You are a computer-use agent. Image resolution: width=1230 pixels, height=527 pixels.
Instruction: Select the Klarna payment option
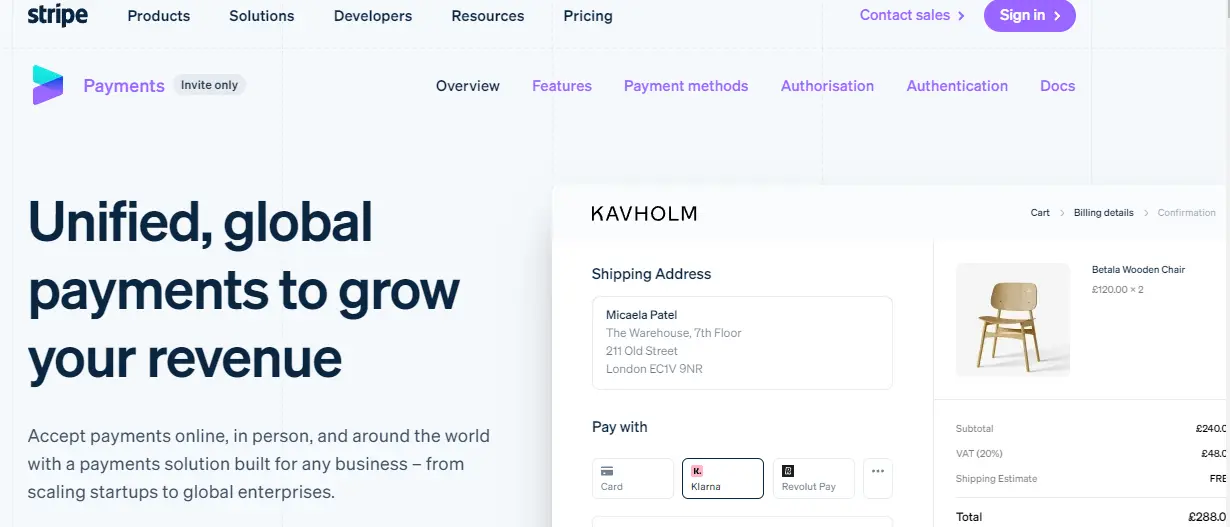723,478
